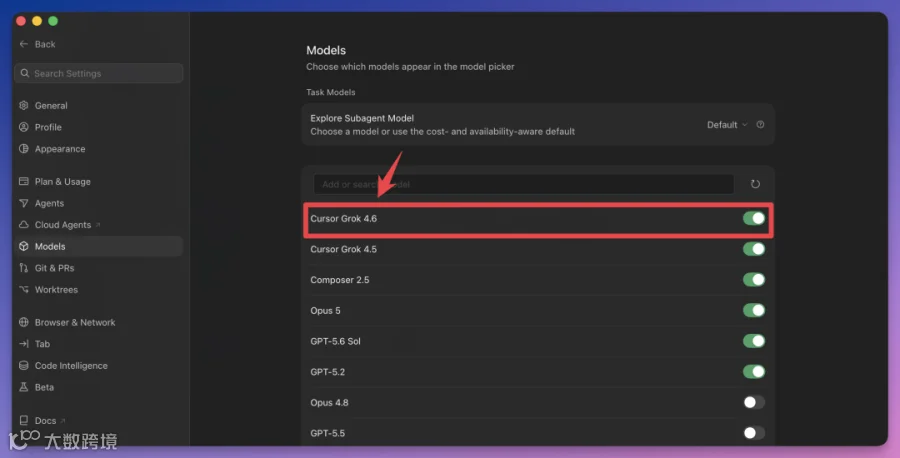Select Plan & Usage section
This screenshot has height=458, width=900.
(x=99, y=181)
